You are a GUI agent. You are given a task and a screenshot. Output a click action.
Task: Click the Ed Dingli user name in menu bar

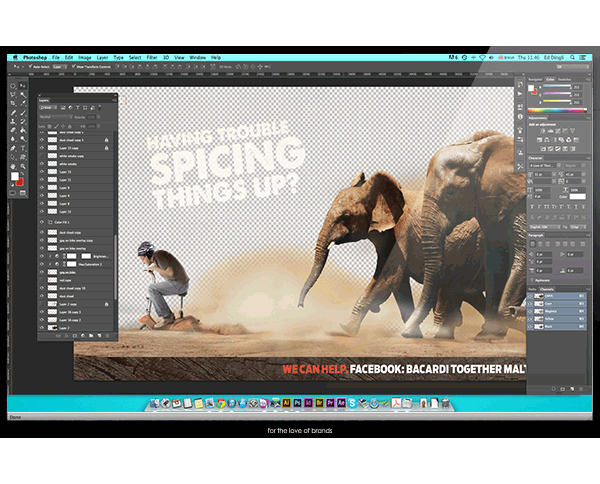pos(554,57)
